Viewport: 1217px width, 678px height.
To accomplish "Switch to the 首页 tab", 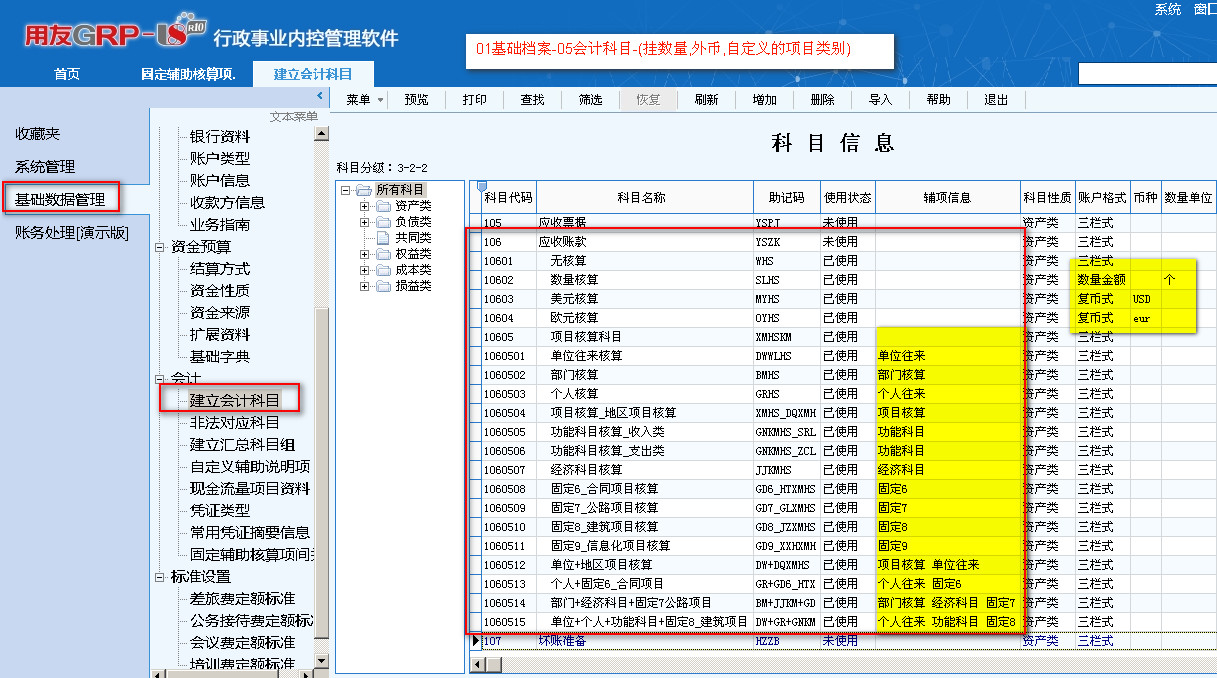I will point(67,74).
